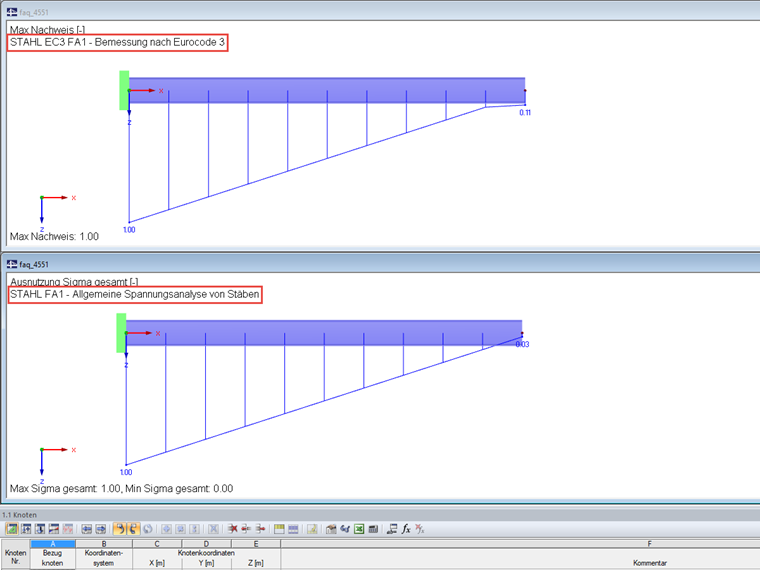Click the 0.03 value label in lower diagram
This screenshot has width=760, height=570.
pyautogui.click(x=522, y=344)
